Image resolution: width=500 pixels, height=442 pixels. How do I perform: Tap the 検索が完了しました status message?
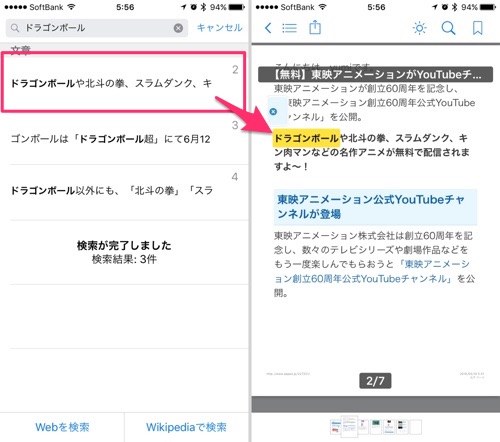(x=124, y=245)
